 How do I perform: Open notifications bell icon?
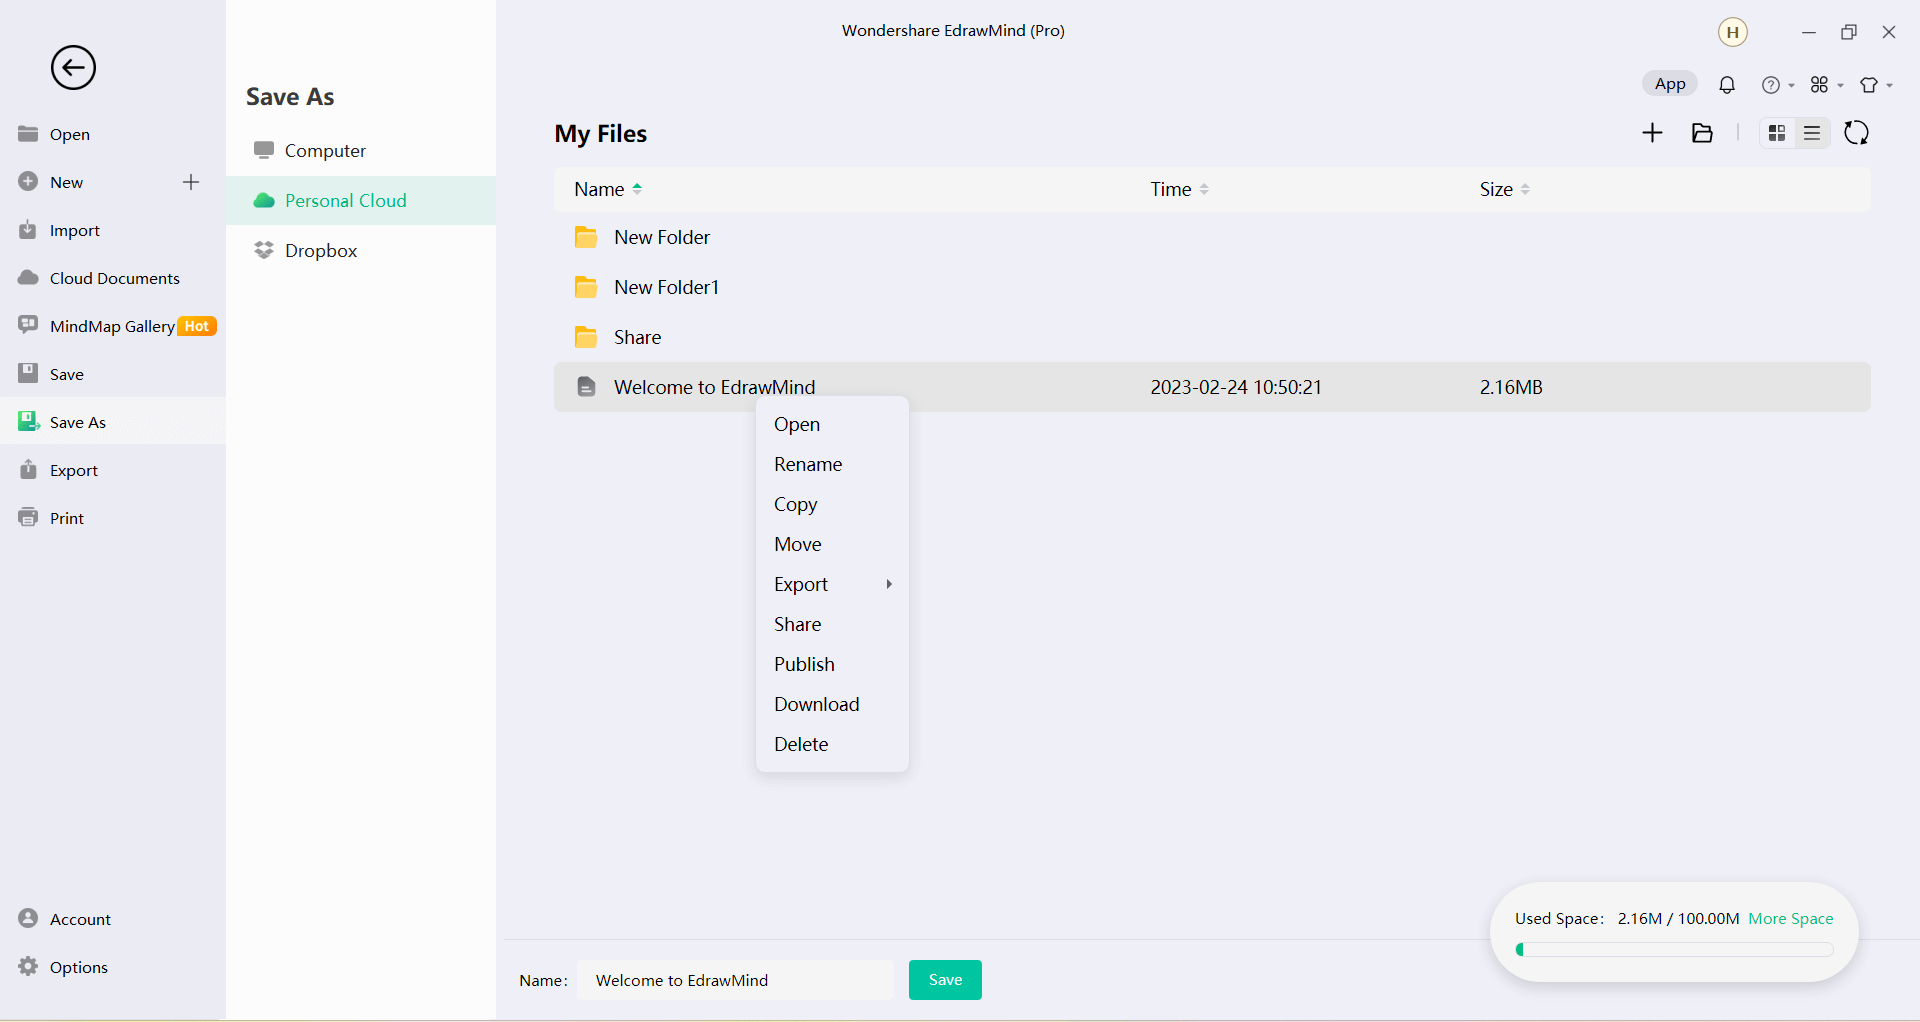point(1727,85)
